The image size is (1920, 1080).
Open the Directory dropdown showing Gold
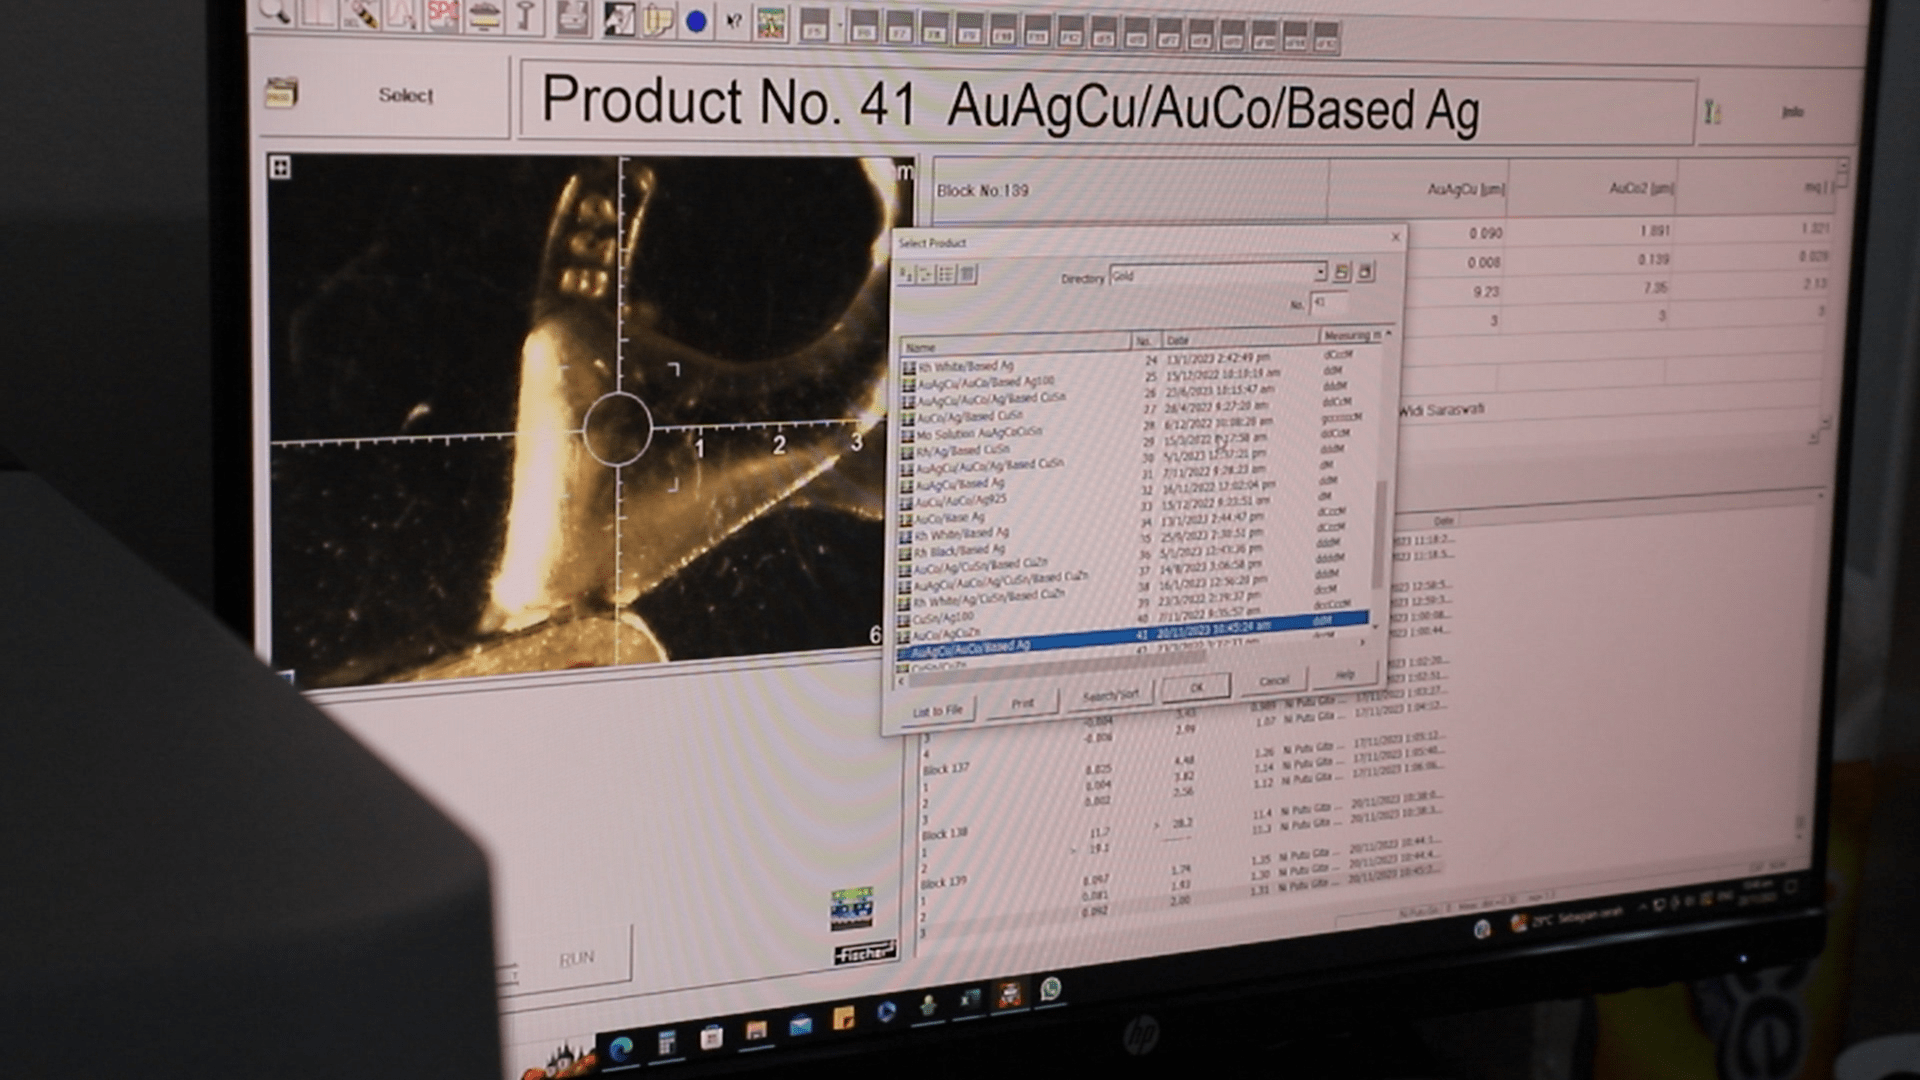pos(1320,273)
